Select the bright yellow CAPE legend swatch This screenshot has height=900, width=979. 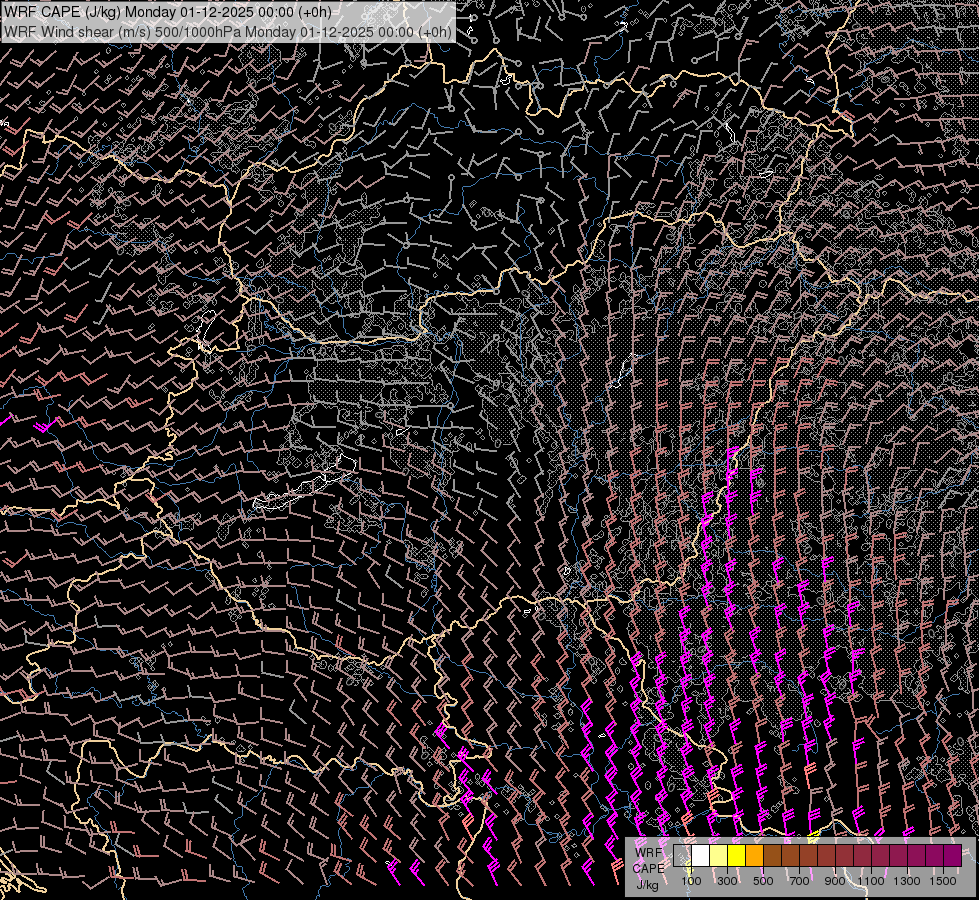click(737, 855)
